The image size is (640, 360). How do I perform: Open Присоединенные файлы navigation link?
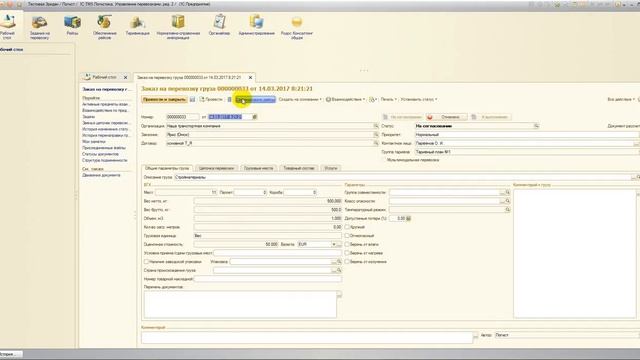[x=104, y=148]
